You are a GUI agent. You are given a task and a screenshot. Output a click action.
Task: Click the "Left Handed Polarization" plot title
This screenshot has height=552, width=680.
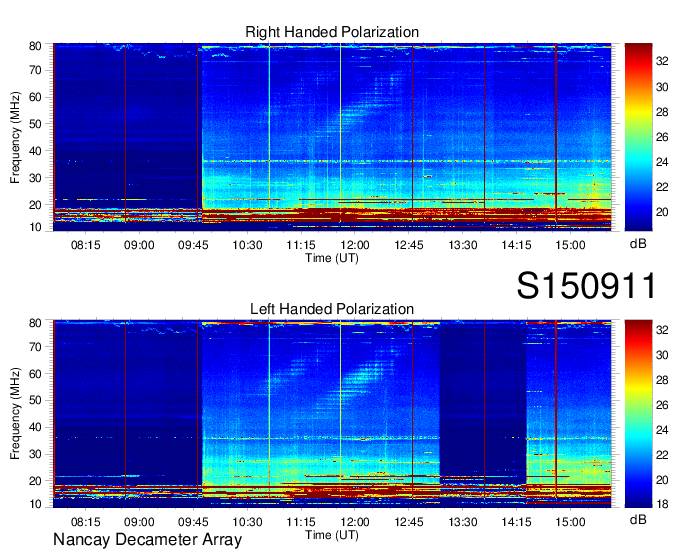332,309
